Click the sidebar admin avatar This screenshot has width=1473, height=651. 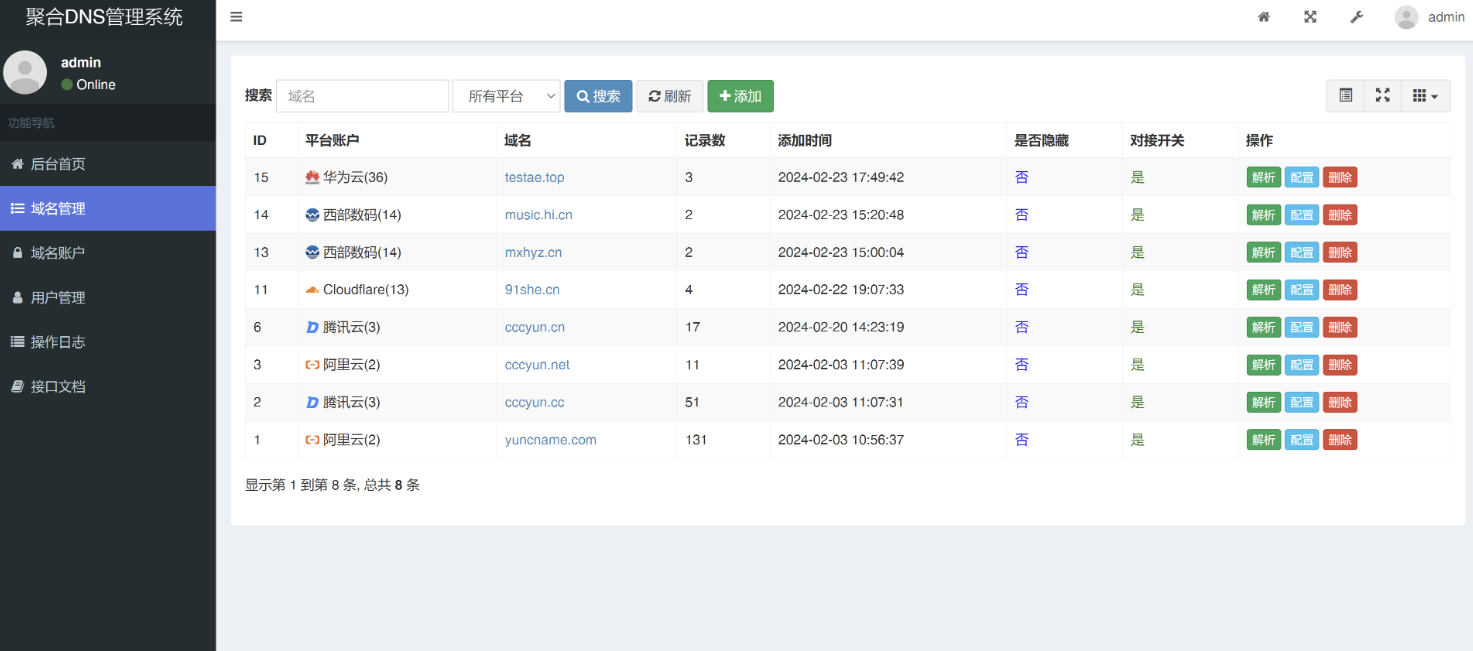(x=25, y=72)
